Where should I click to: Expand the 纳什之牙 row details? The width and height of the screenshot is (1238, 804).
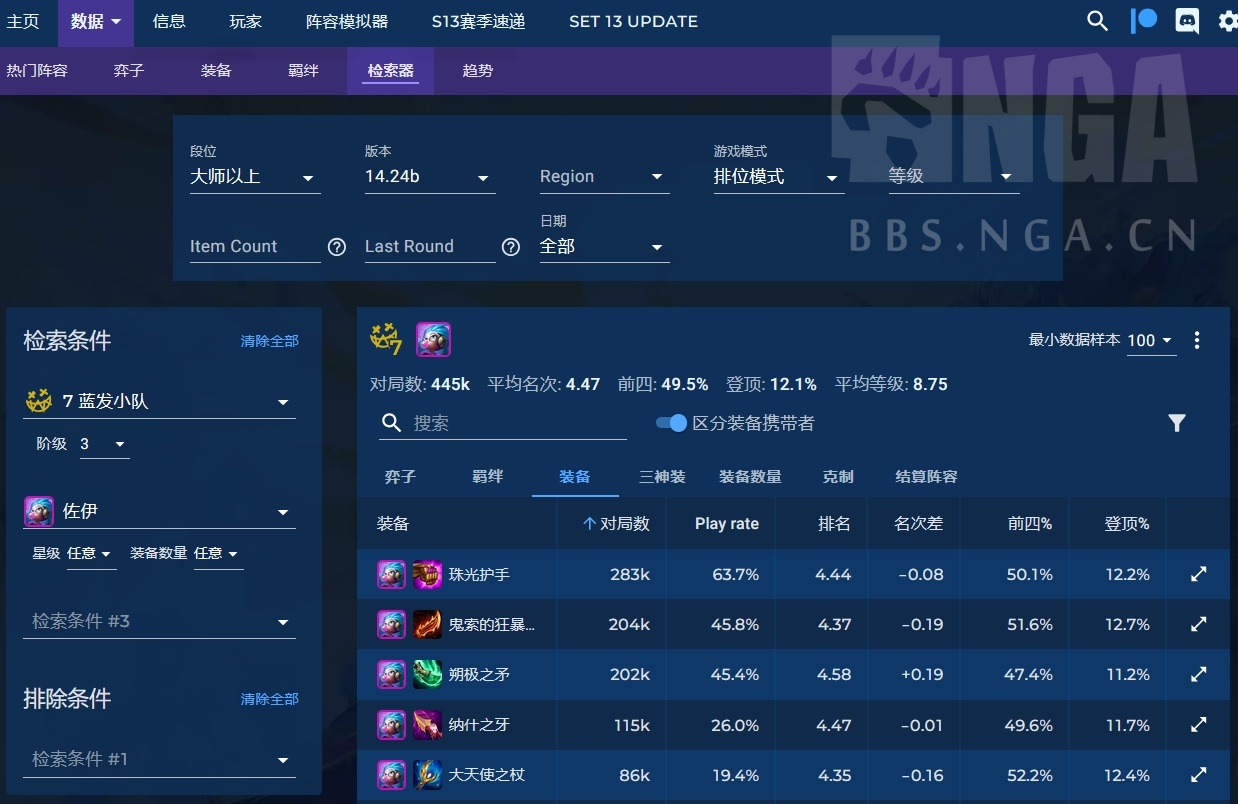pos(1198,724)
